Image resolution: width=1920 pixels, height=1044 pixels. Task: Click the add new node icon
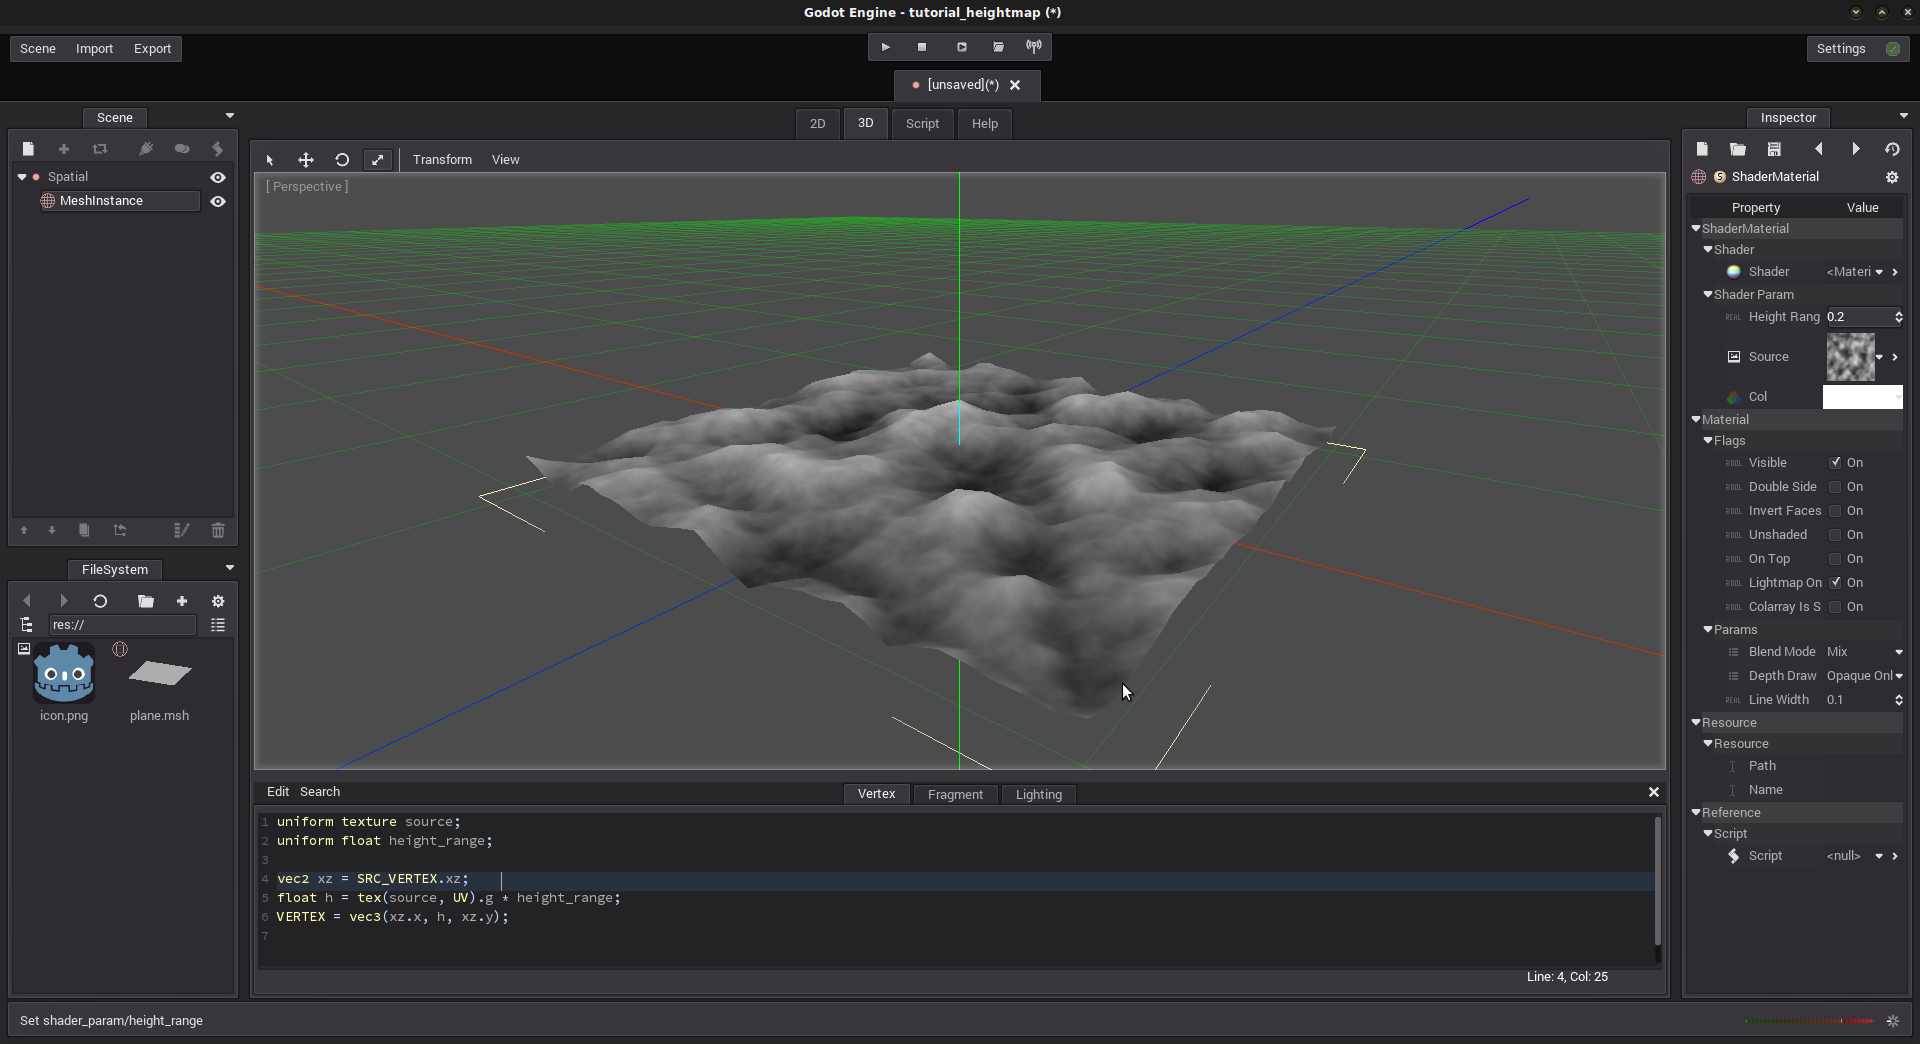click(64, 149)
